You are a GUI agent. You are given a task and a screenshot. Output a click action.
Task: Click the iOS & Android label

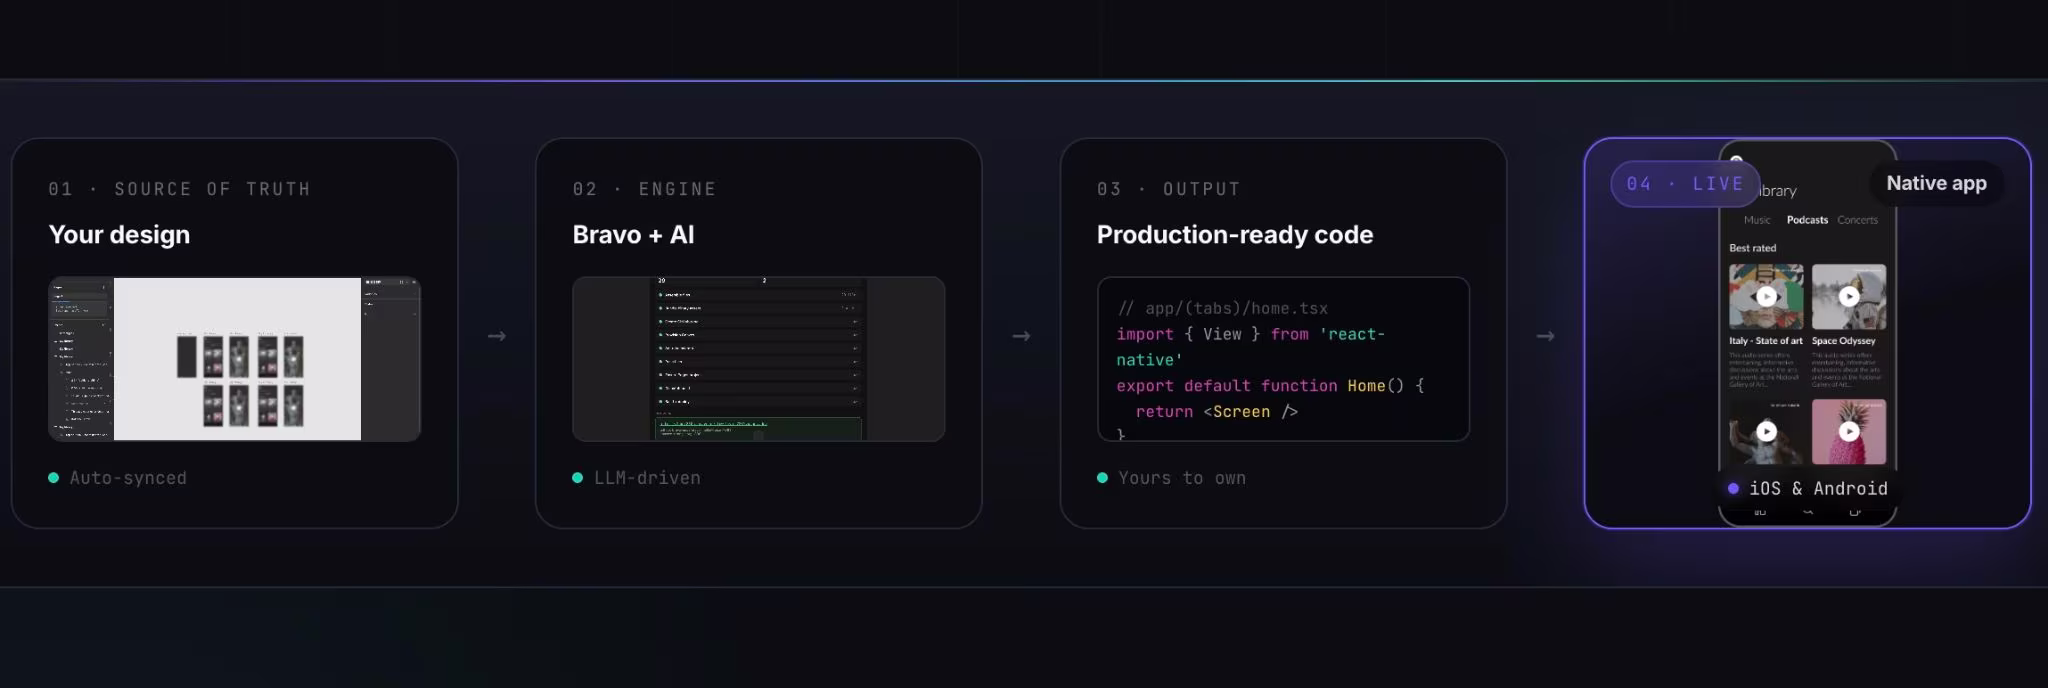(x=1818, y=488)
